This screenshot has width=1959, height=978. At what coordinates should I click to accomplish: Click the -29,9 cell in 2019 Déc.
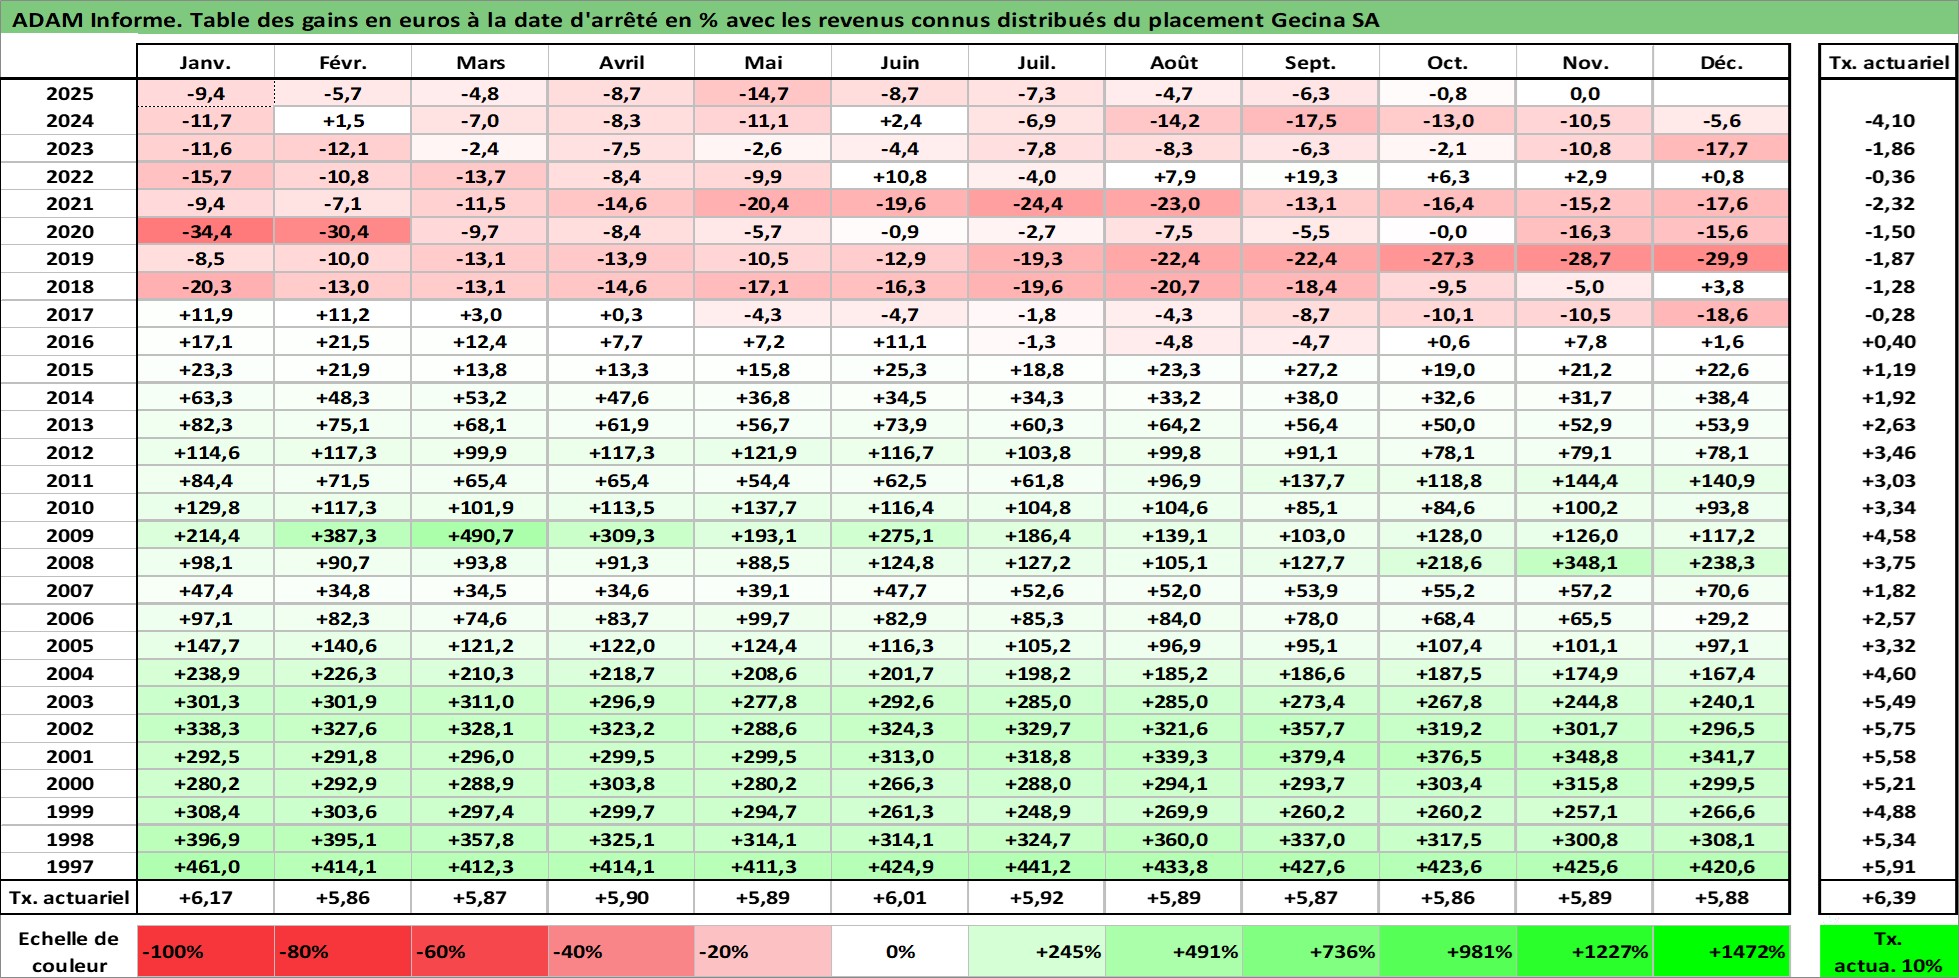1721,259
